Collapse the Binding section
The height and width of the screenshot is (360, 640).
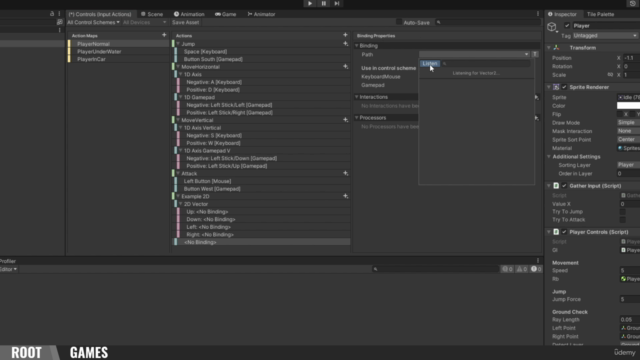(x=357, y=46)
